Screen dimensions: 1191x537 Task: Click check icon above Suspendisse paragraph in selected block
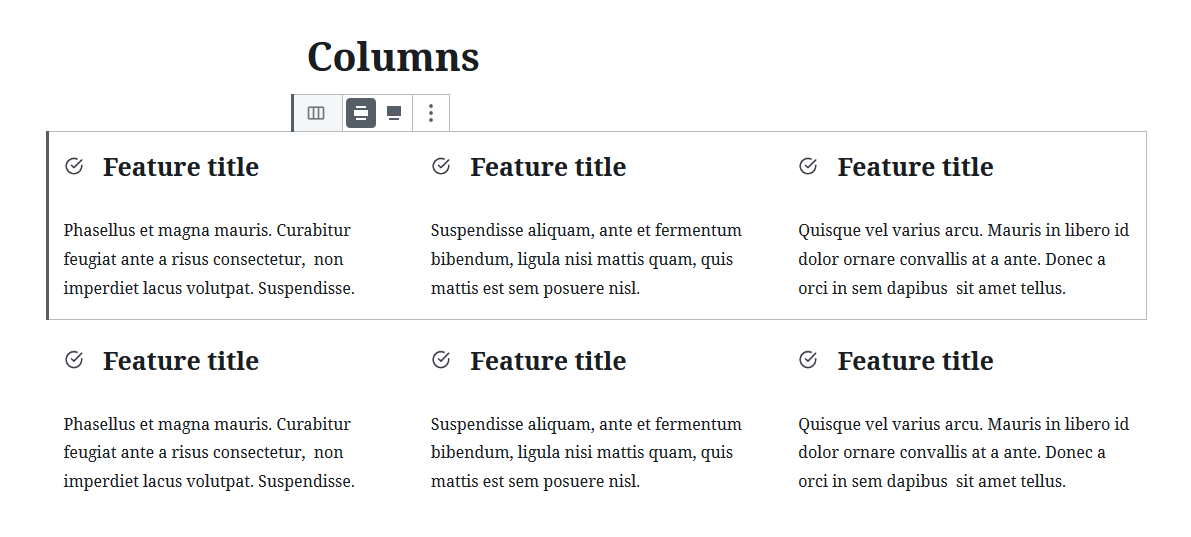pyautogui.click(x=441, y=166)
